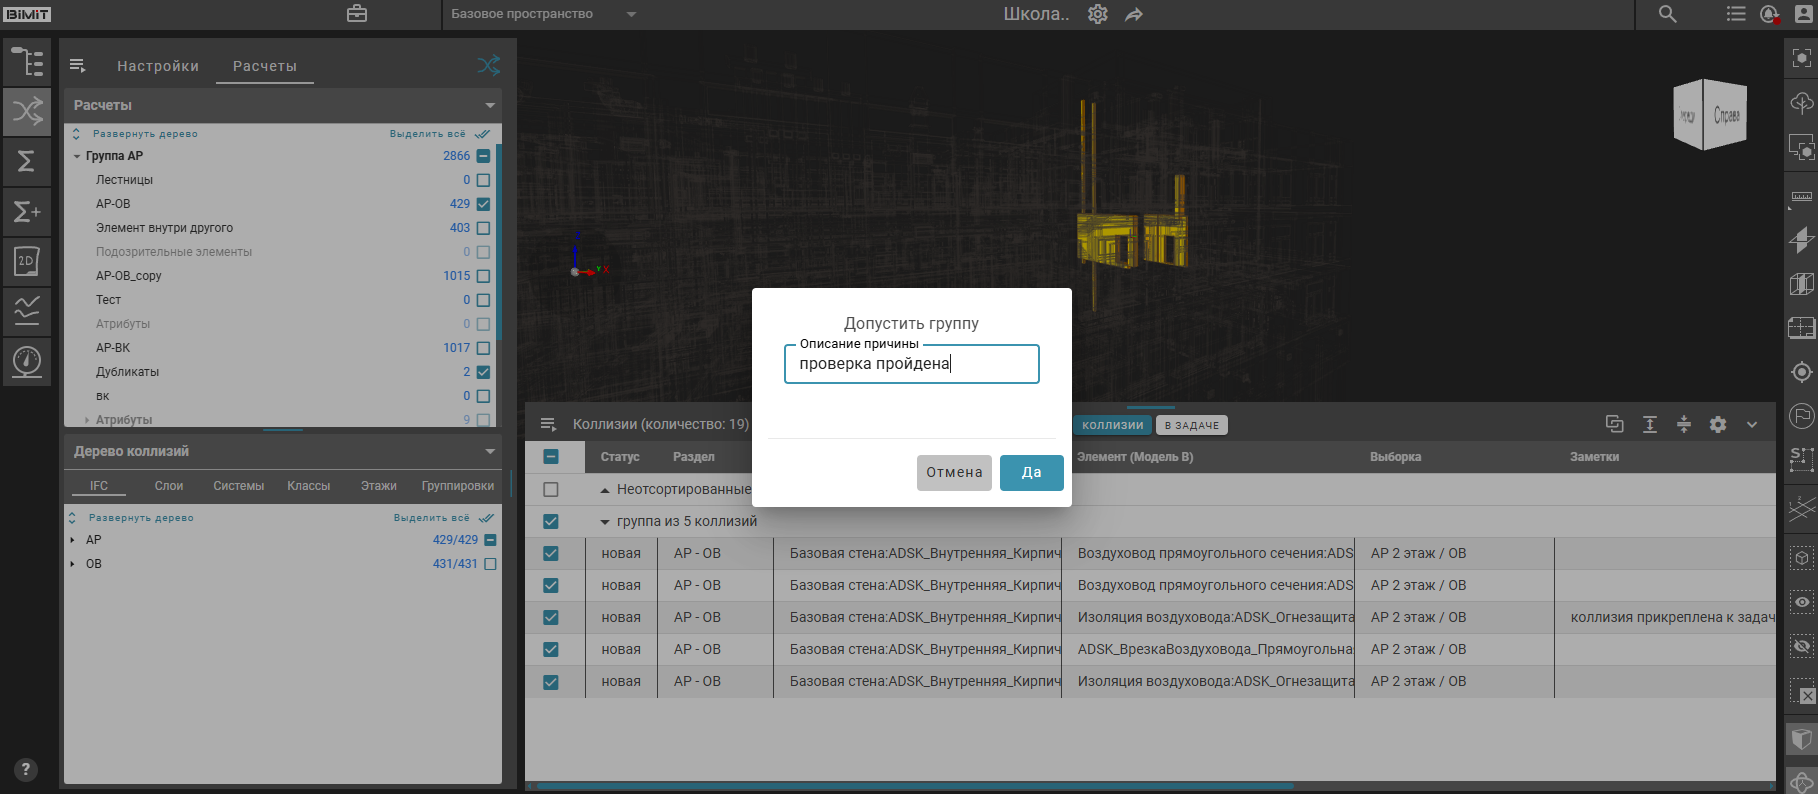
Task: Open the 2D drawing view icon
Action: 27,261
